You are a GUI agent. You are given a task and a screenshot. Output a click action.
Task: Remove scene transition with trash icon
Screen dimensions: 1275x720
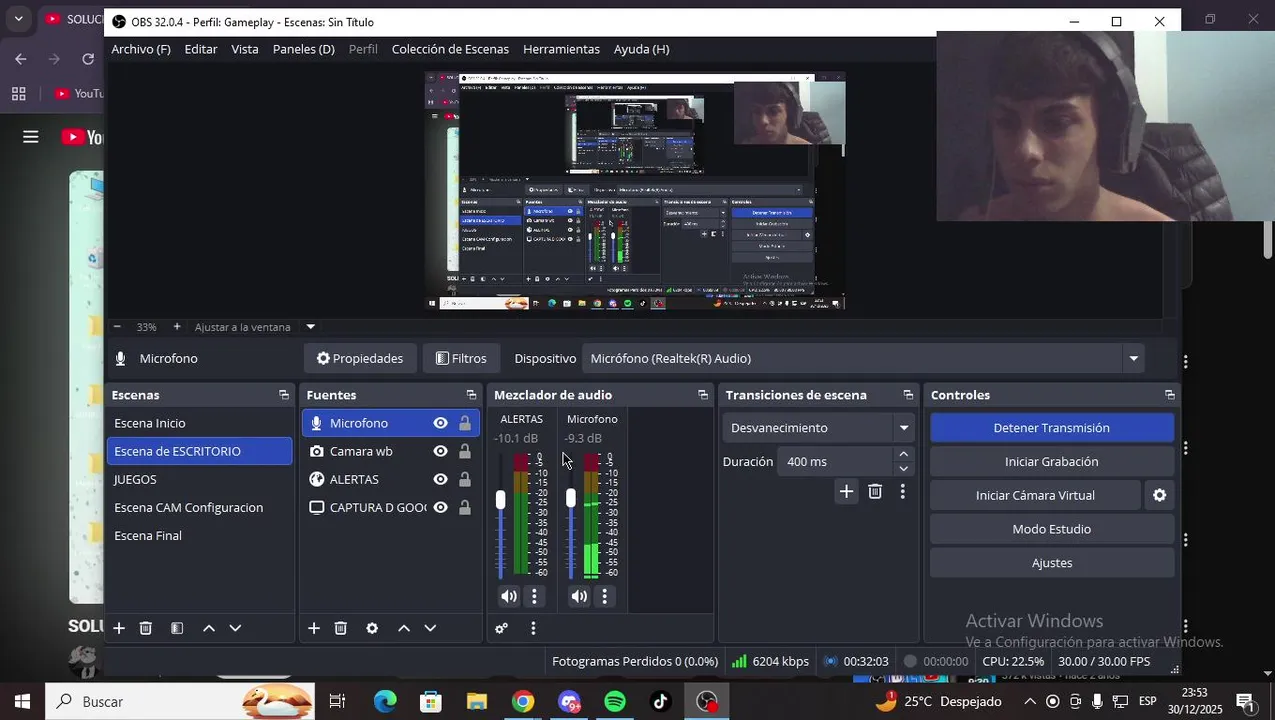(x=875, y=491)
